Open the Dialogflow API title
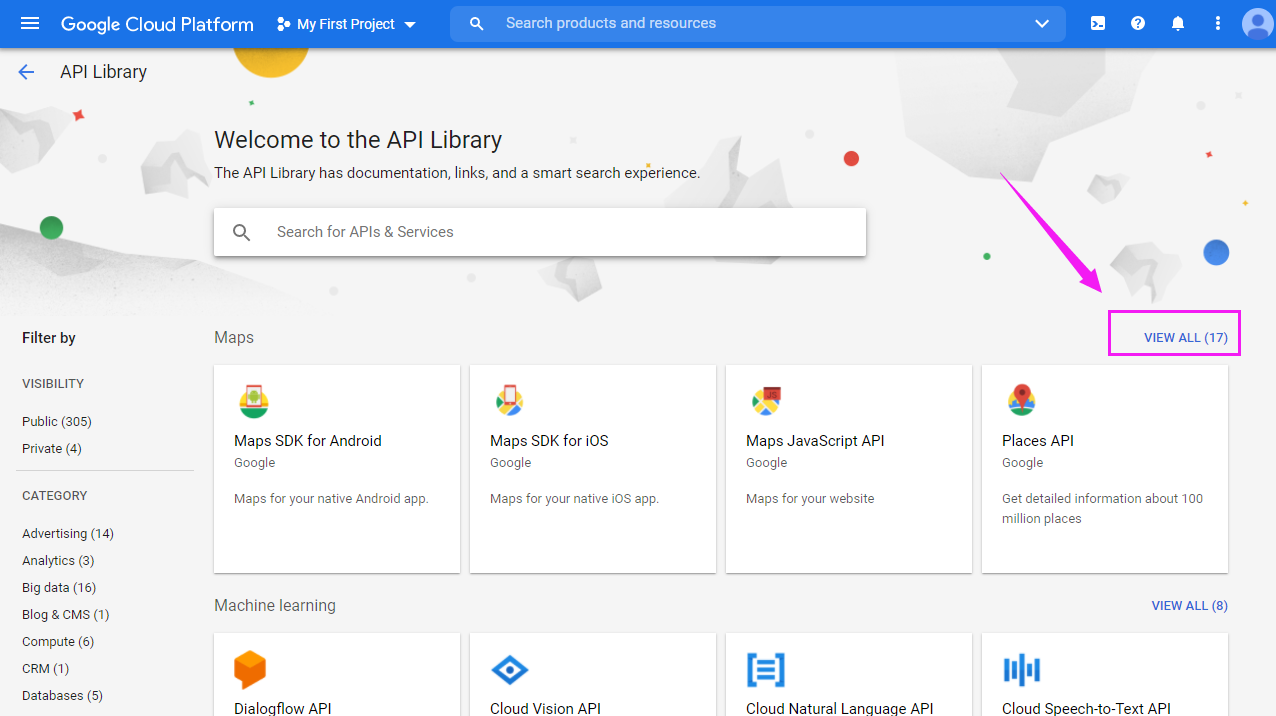This screenshot has height=716, width=1276. (283, 708)
